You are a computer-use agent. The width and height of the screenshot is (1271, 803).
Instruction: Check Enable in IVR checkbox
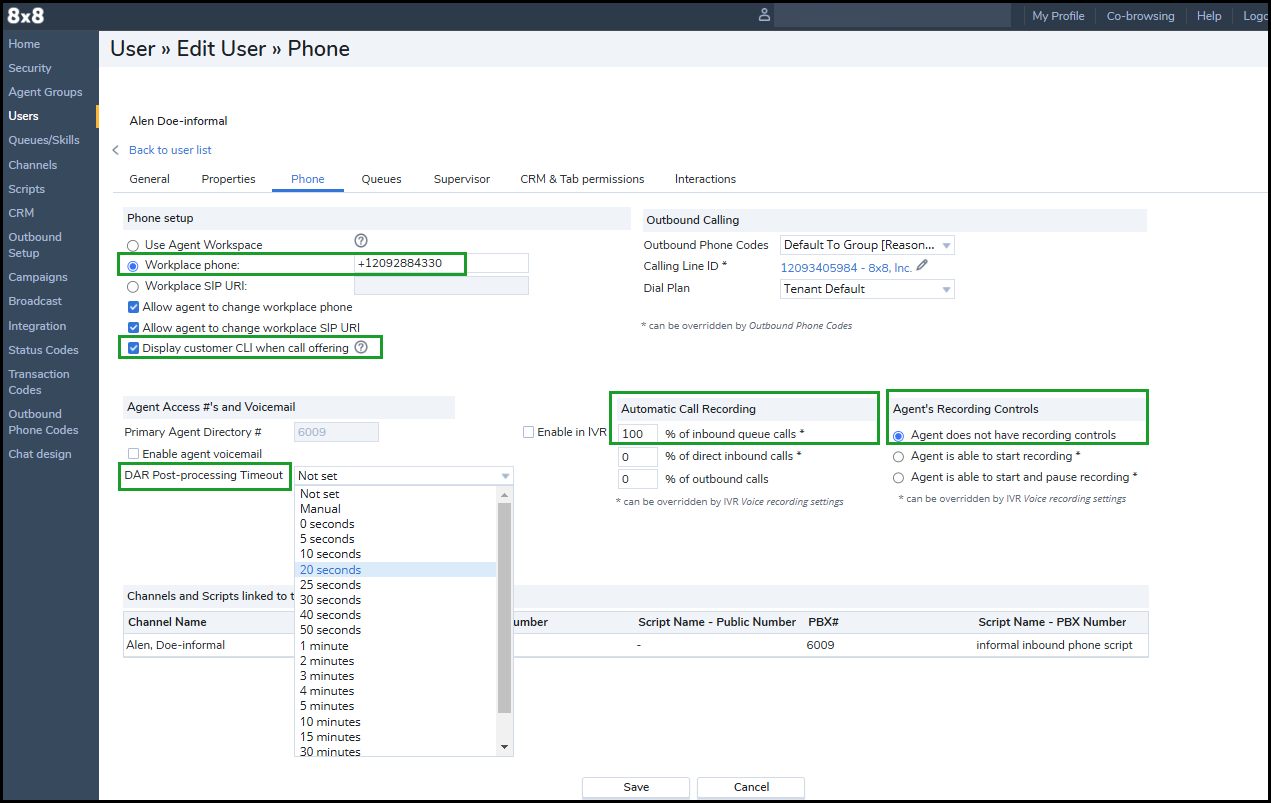(x=528, y=432)
